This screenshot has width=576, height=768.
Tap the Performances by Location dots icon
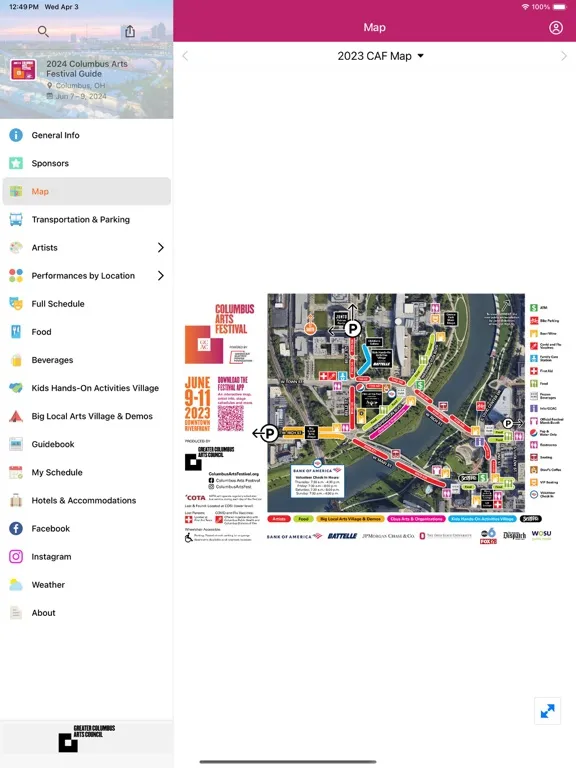(16, 275)
